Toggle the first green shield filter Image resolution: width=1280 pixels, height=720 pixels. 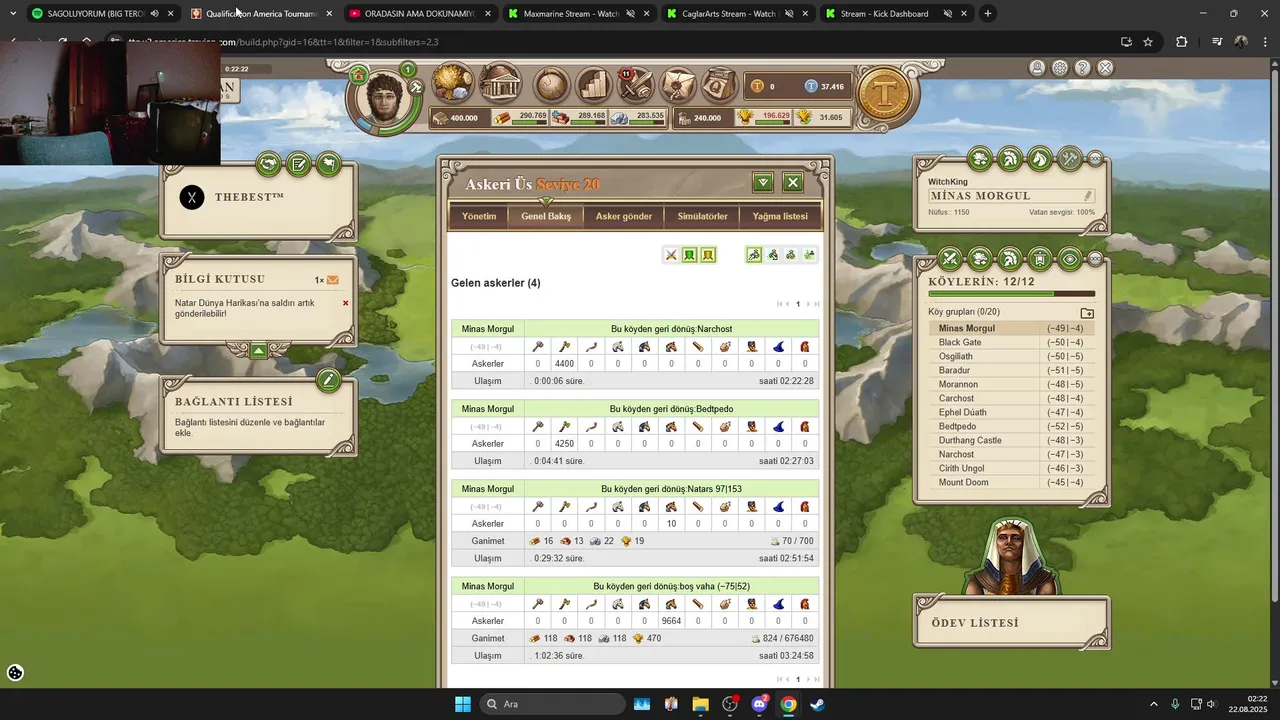[689, 255]
